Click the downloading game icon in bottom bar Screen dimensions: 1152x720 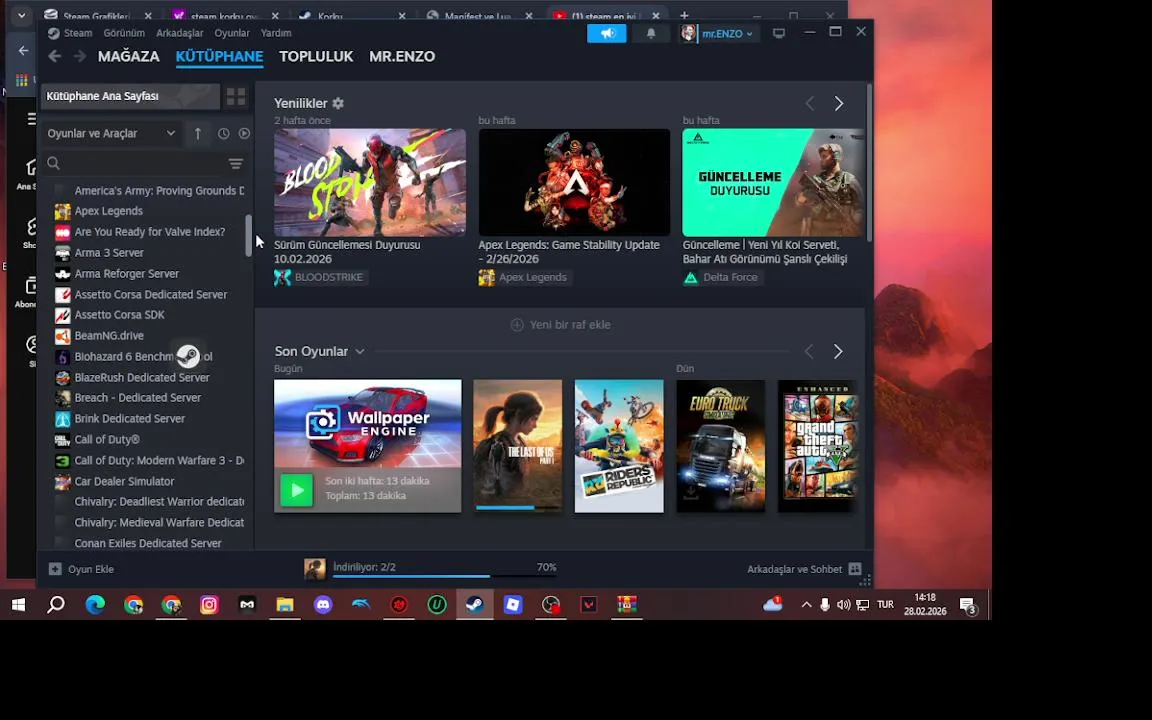click(x=314, y=569)
